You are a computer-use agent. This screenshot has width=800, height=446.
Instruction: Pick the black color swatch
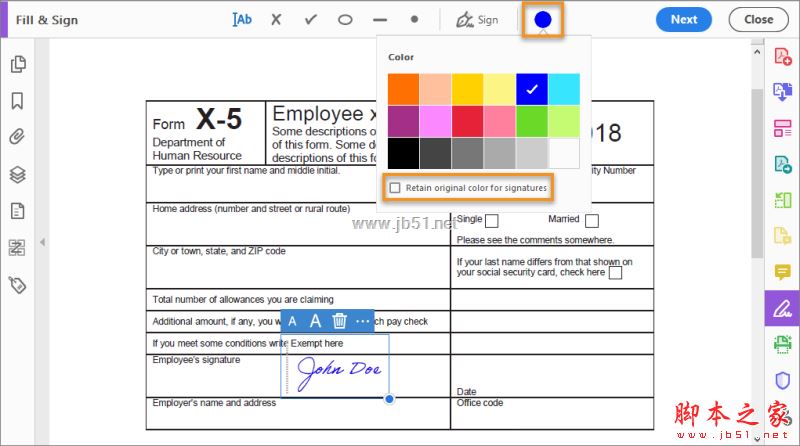click(x=404, y=153)
